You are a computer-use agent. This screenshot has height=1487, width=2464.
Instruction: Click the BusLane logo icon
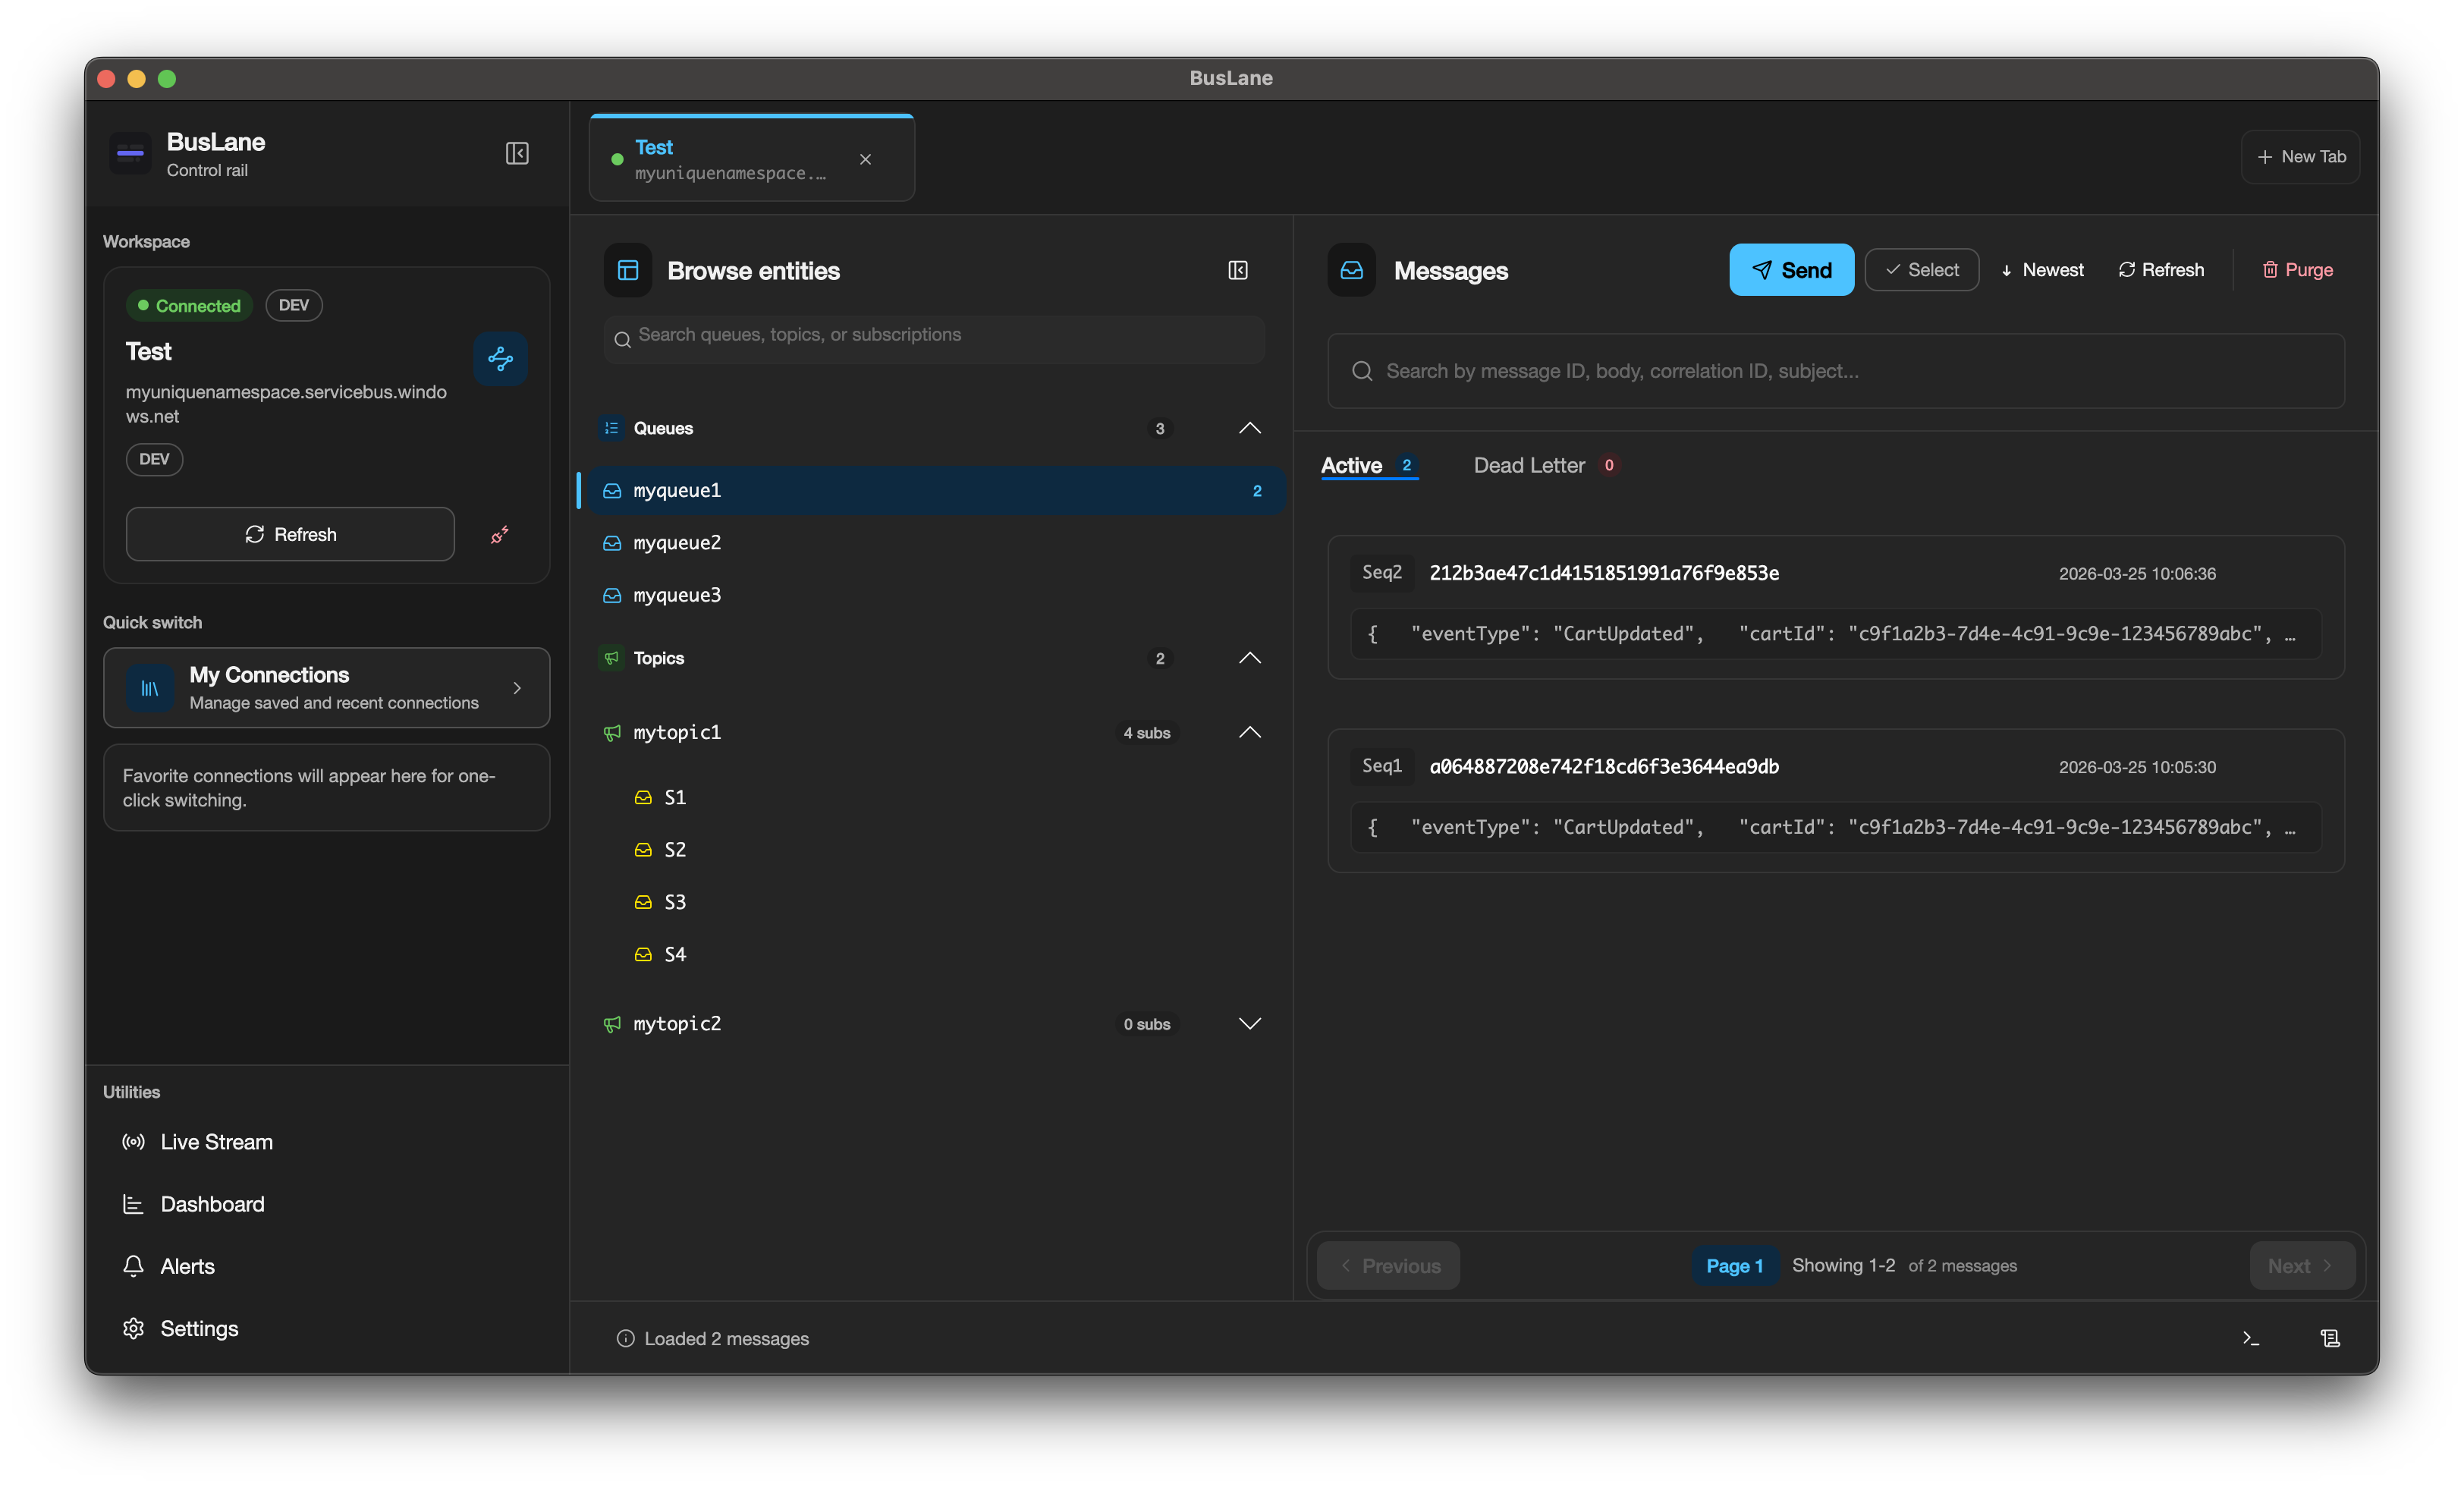coord(130,154)
